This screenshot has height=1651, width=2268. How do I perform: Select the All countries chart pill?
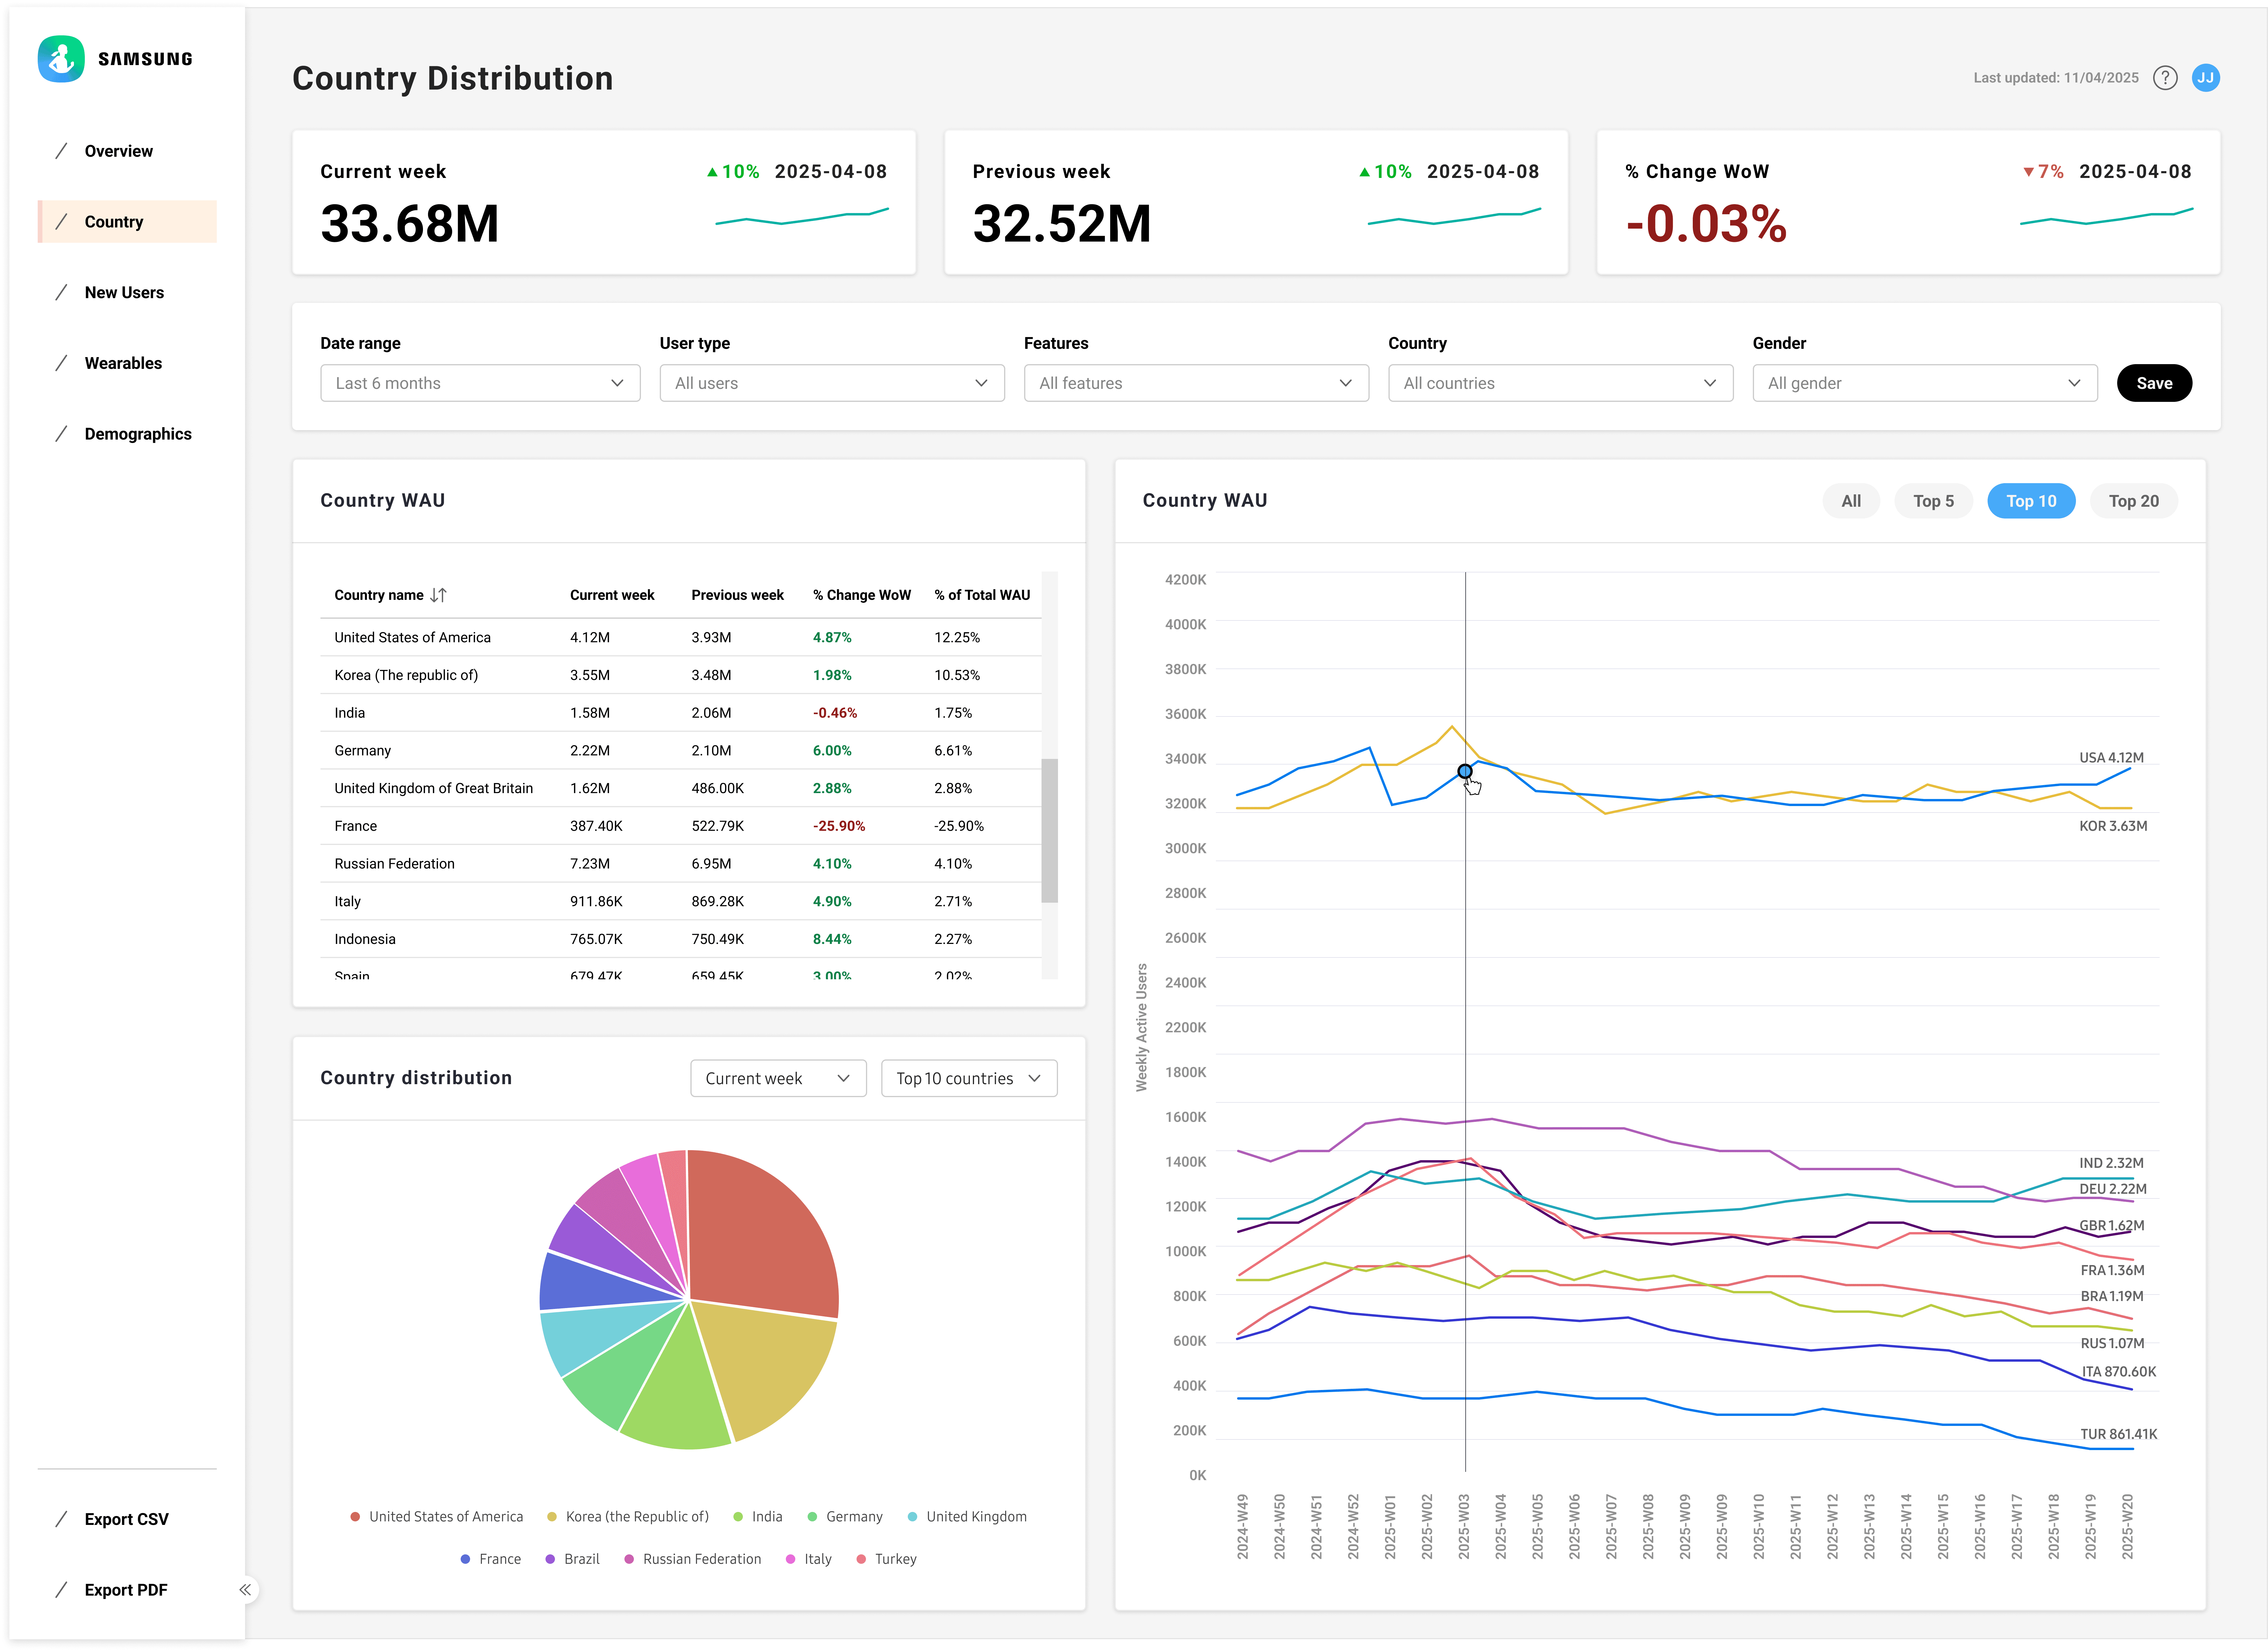pyautogui.click(x=1851, y=501)
